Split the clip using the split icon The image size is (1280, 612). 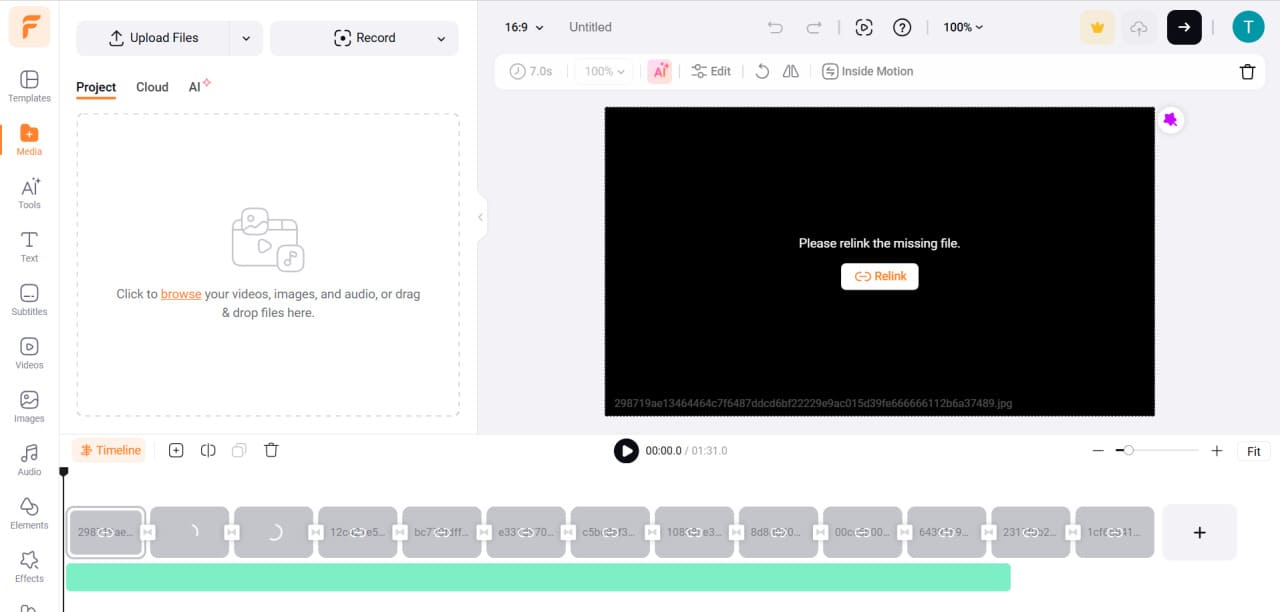[208, 450]
